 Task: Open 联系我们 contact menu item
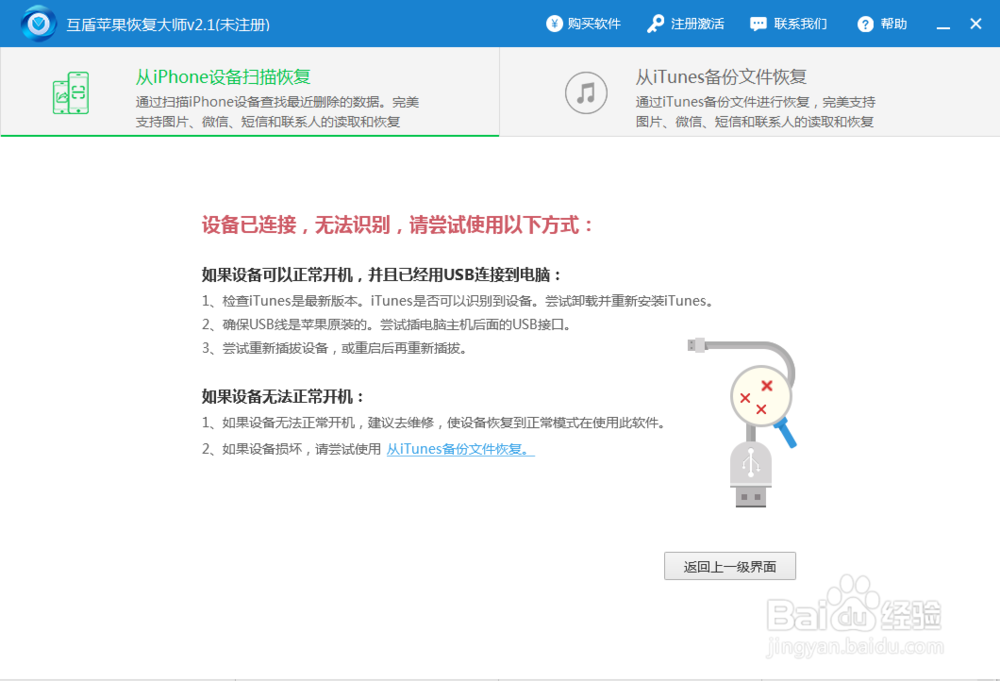pos(788,24)
